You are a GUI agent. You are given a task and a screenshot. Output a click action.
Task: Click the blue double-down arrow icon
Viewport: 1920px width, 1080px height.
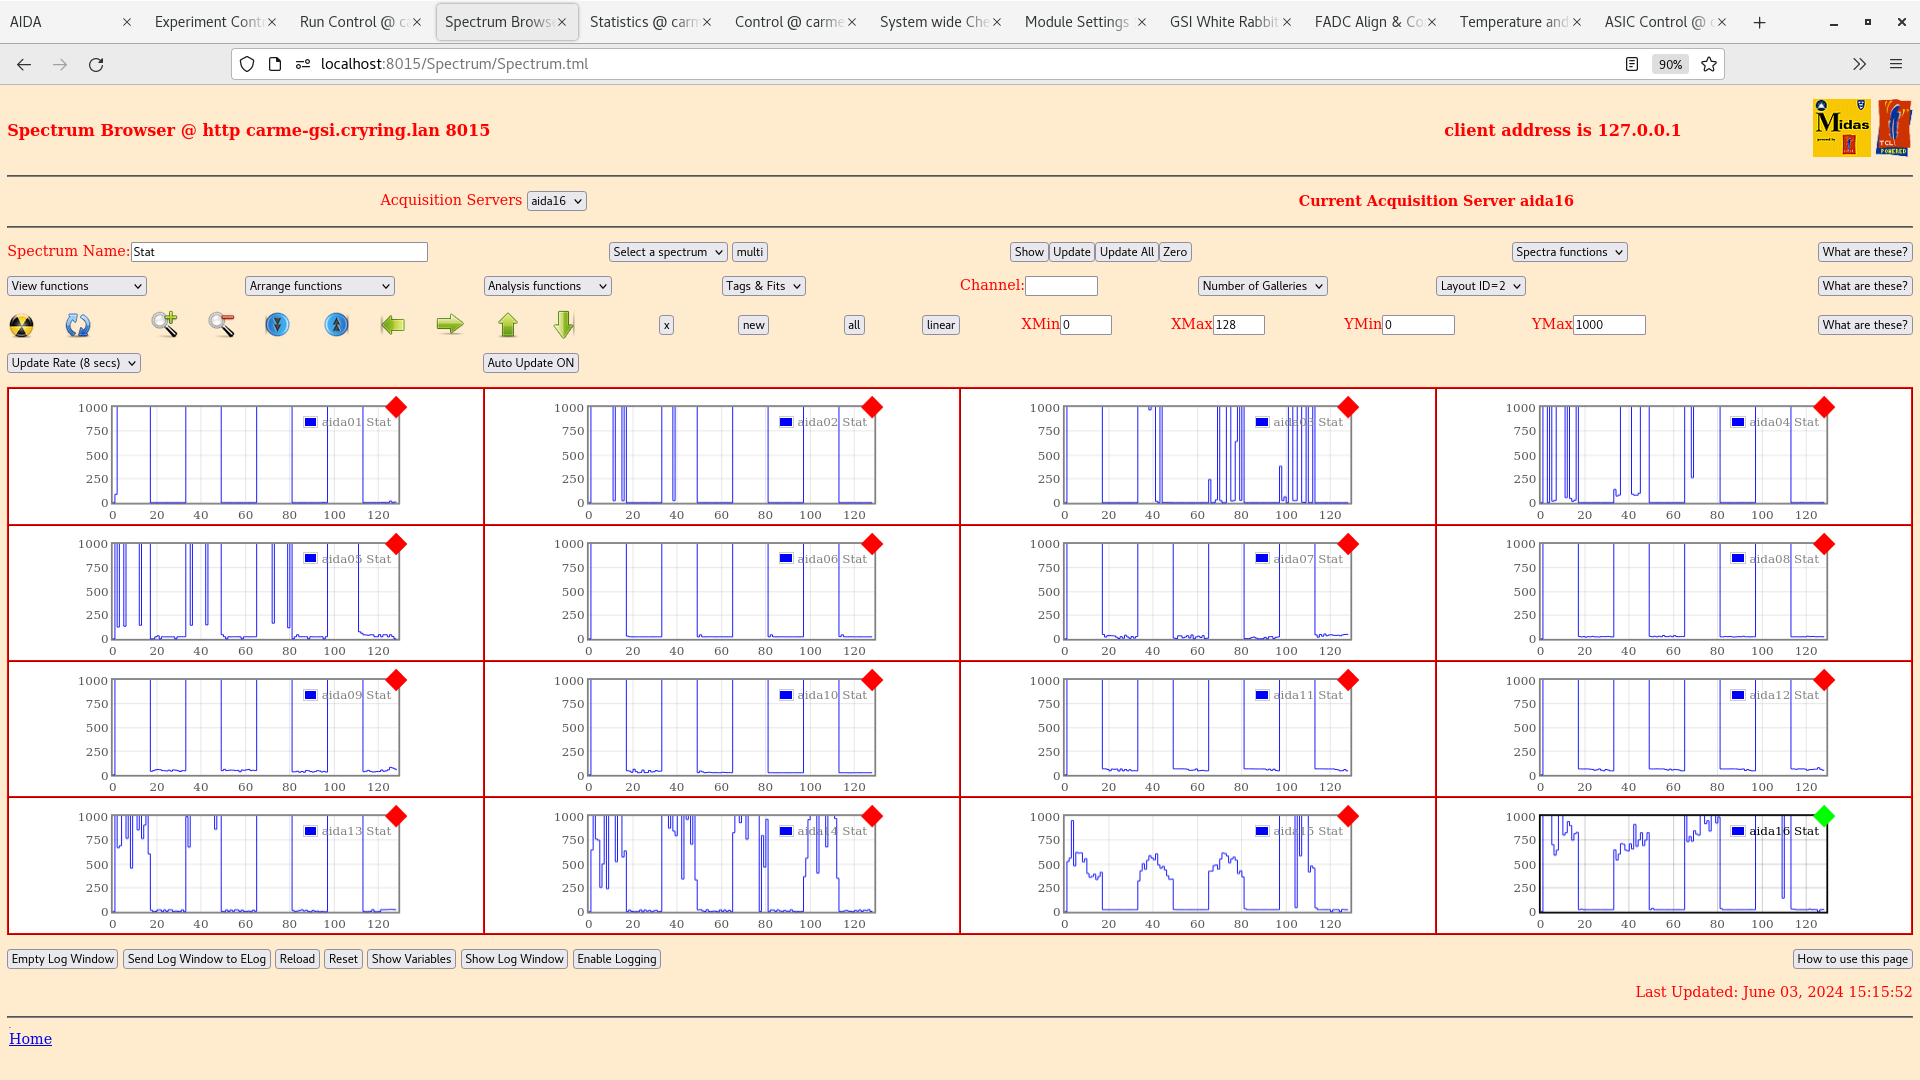[277, 325]
